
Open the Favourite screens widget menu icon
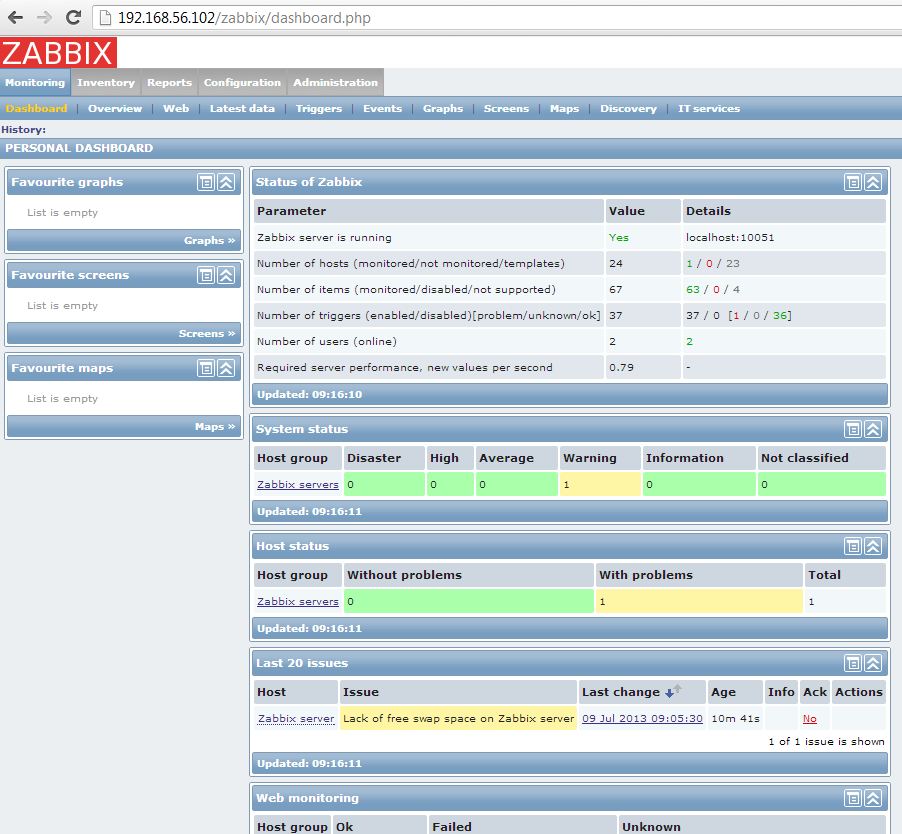(205, 275)
